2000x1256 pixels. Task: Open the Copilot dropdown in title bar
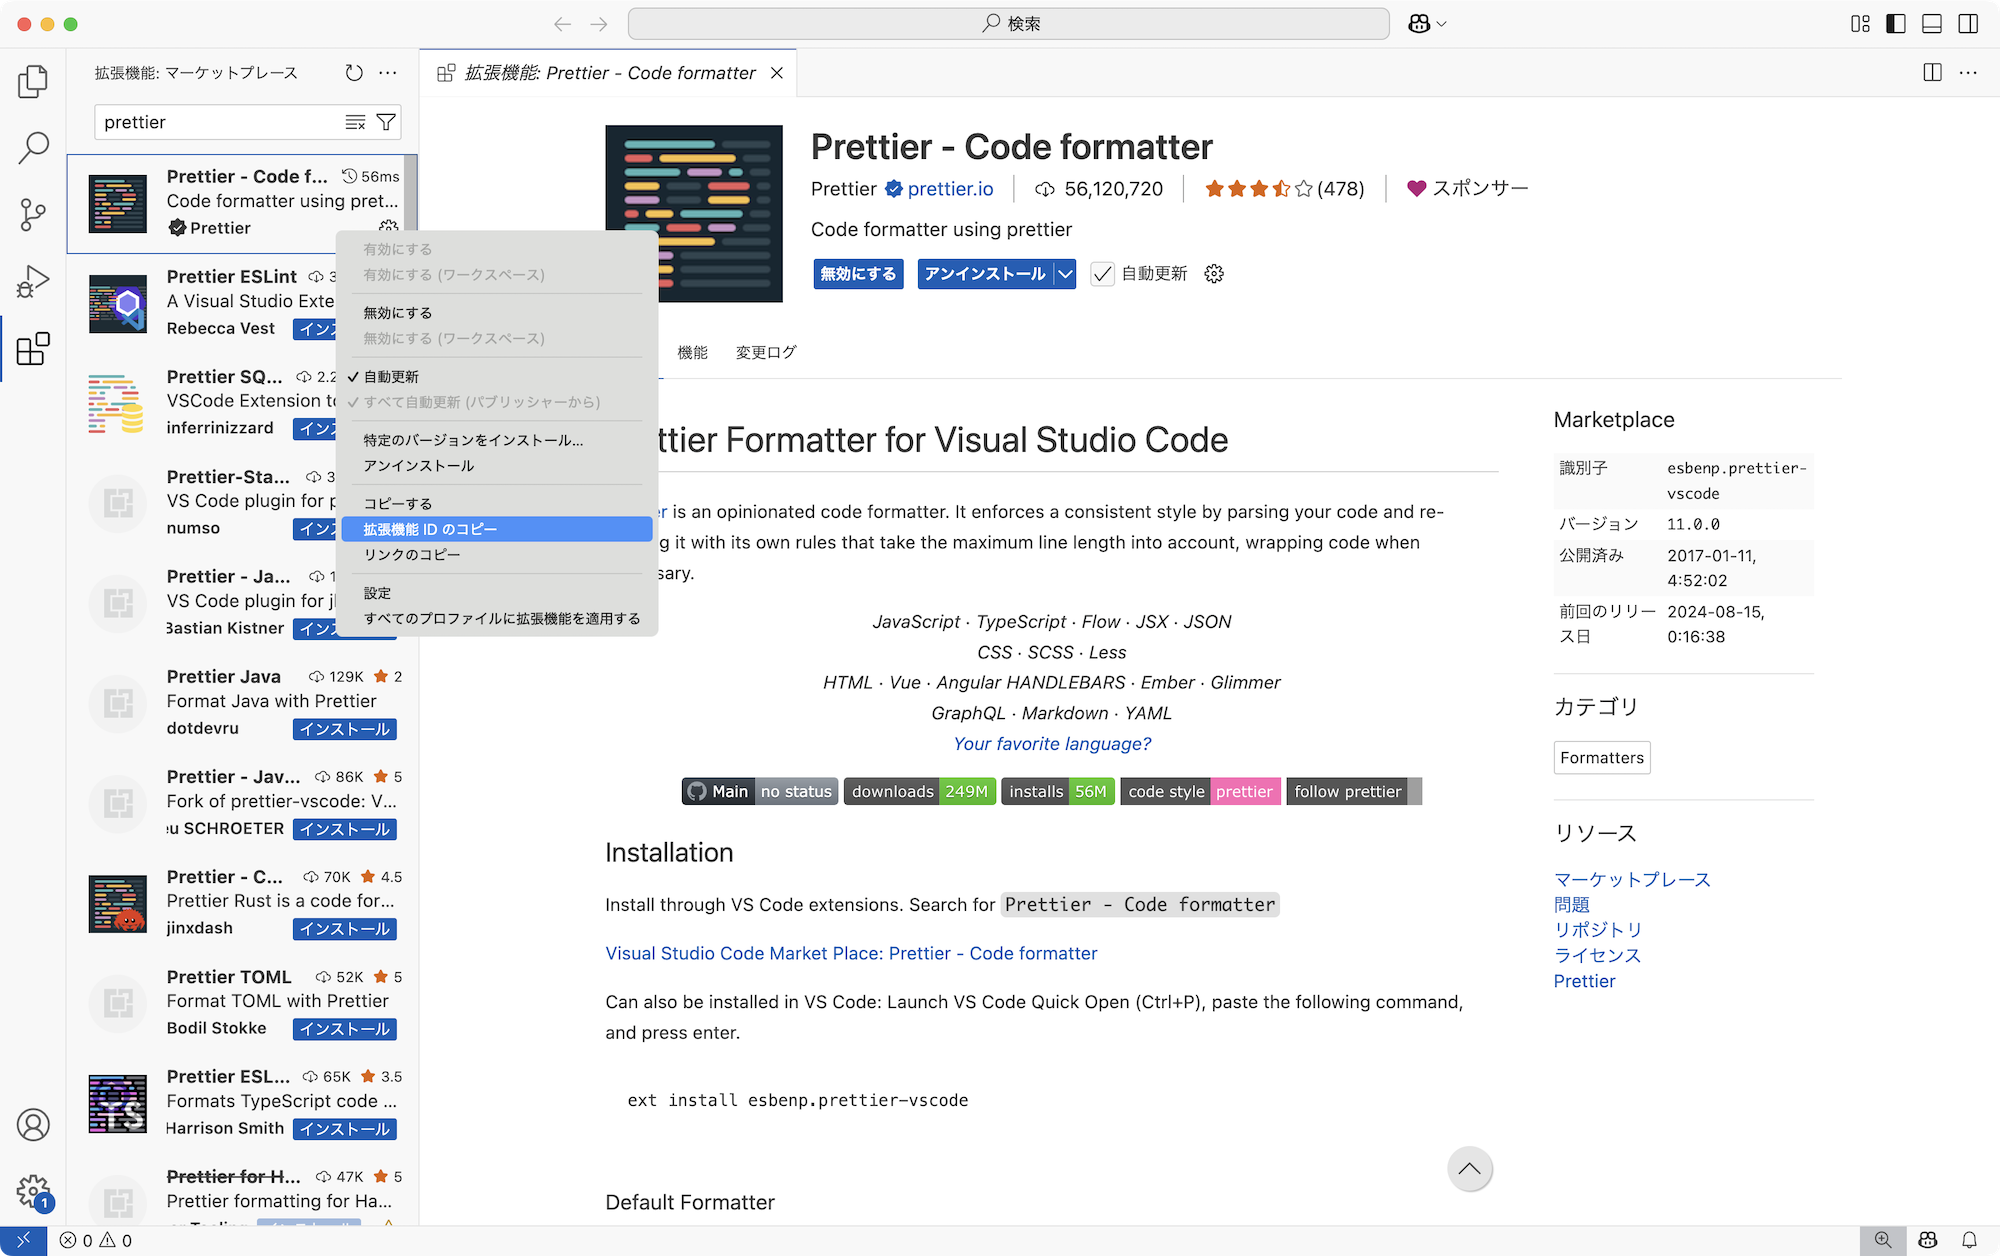pos(1427,24)
